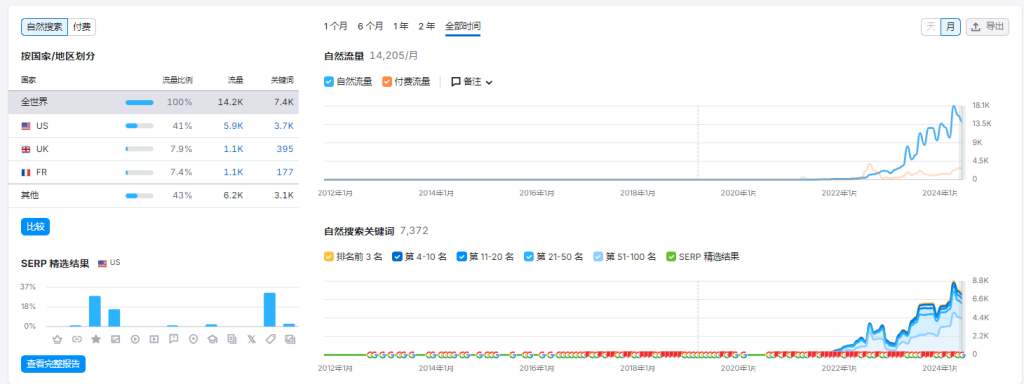Open FR keywords link 177
The height and width of the screenshot is (384, 1024).
click(x=285, y=172)
